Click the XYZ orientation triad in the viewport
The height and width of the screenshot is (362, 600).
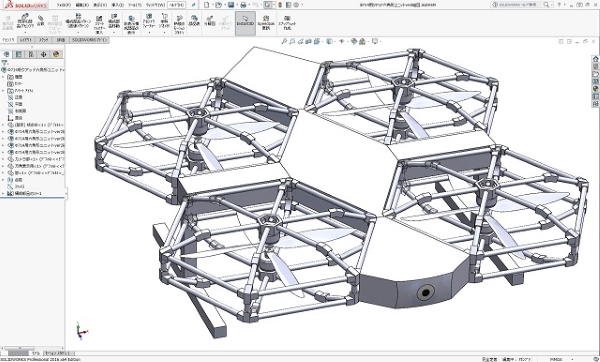click(82, 331)
